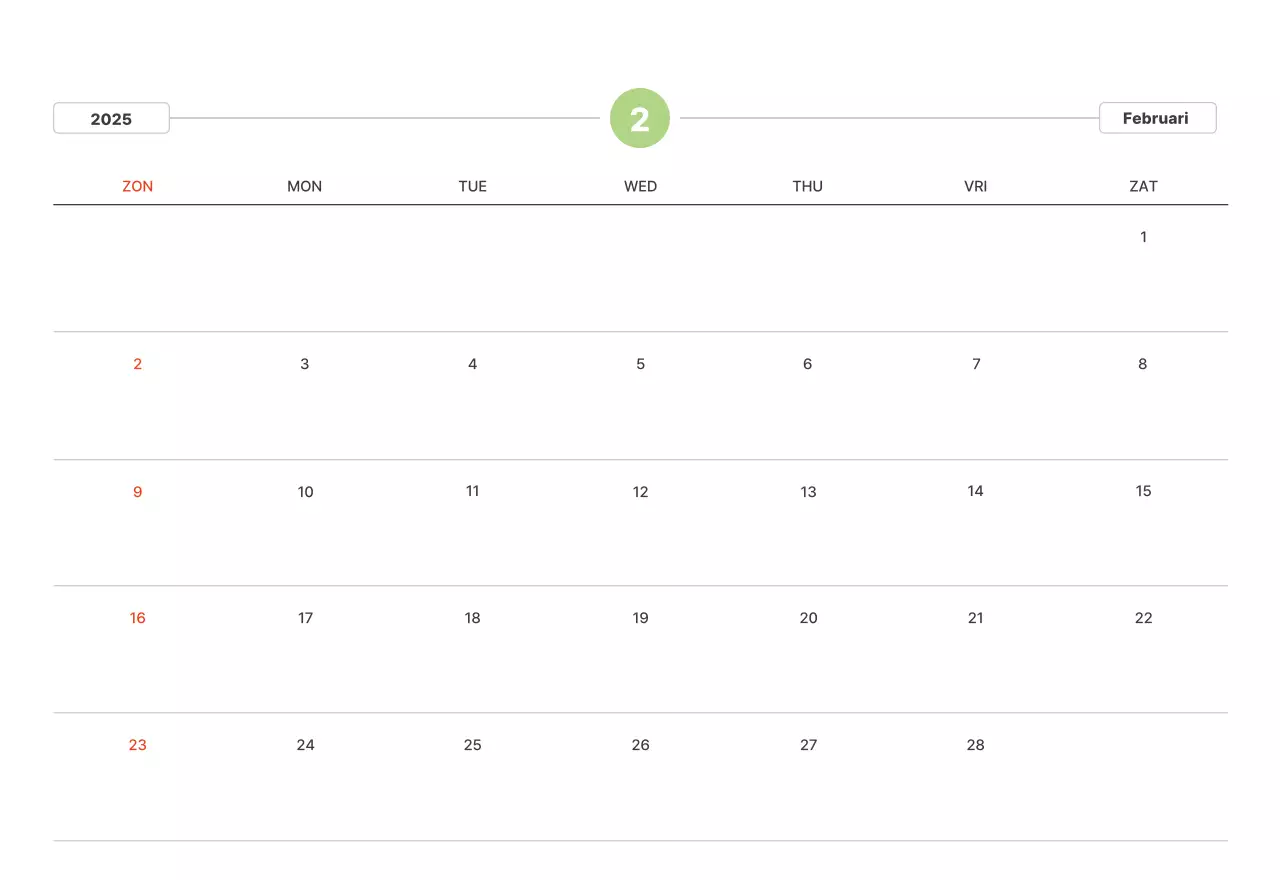The height and width of the screenshot is (880, 1280).
Task: Click date 12 on the calendar
Action: pos(640,492)
